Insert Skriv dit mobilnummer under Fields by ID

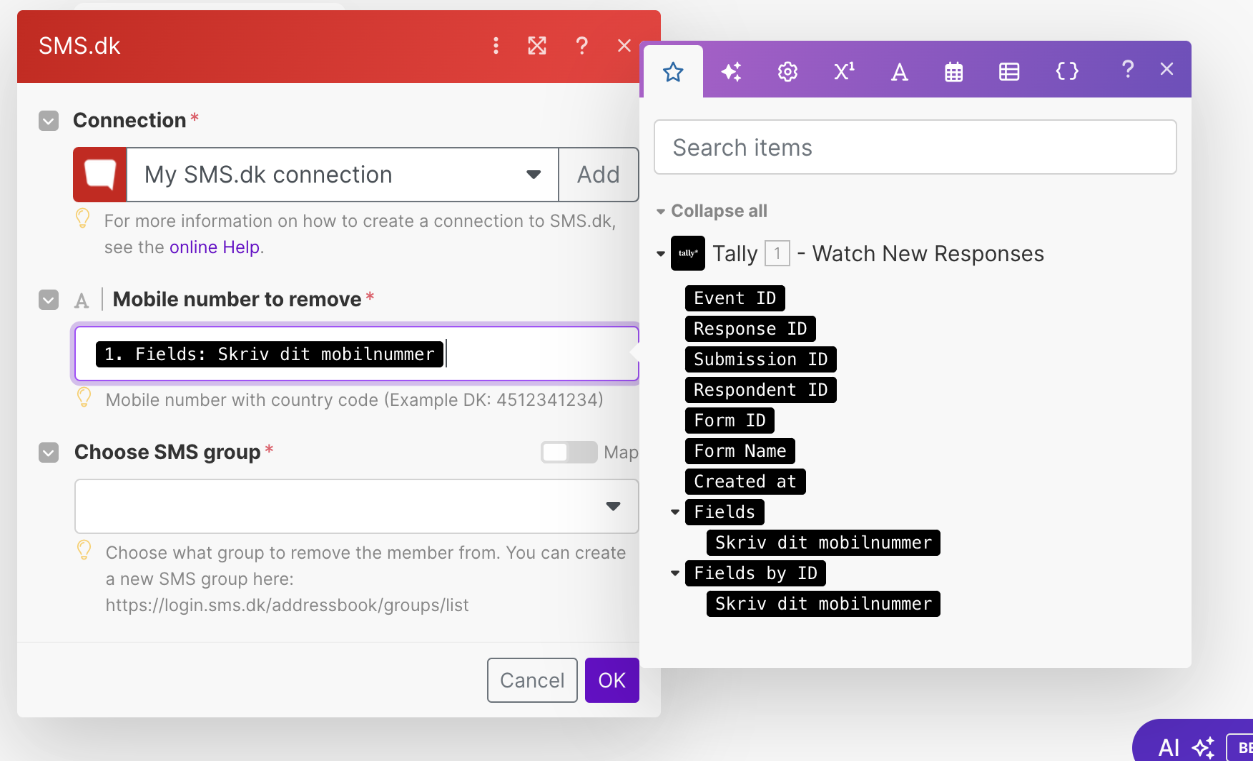(823, 604)
